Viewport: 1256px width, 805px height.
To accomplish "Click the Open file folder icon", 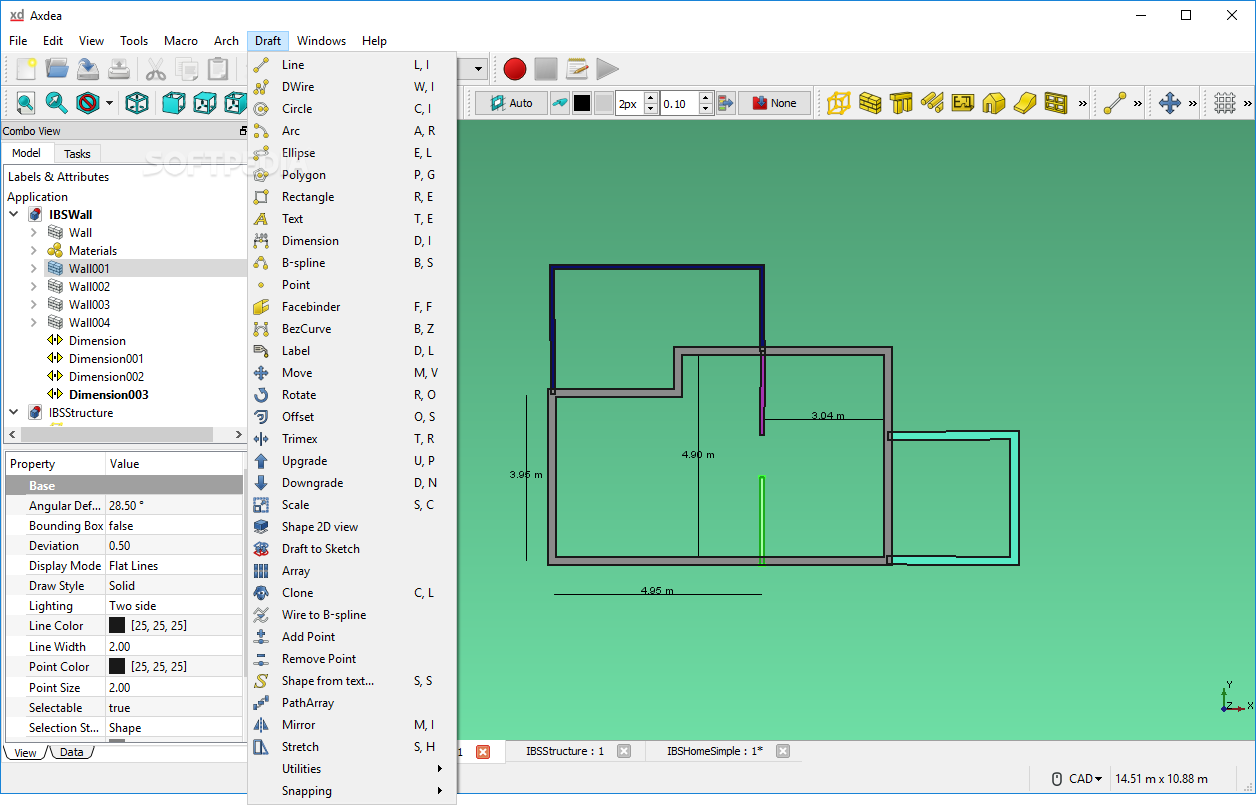I will [x=57, y=69].
